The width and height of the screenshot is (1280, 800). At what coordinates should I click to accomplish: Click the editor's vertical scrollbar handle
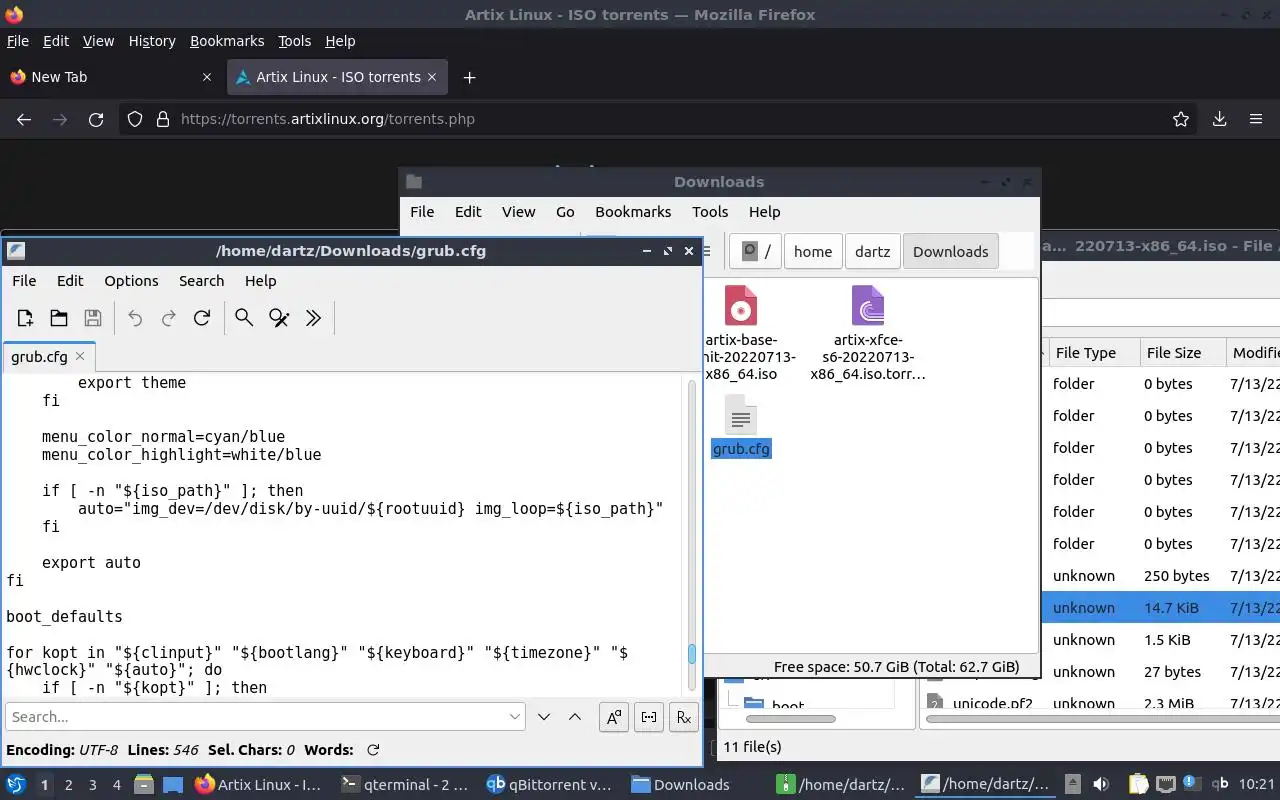pos(691,654)
